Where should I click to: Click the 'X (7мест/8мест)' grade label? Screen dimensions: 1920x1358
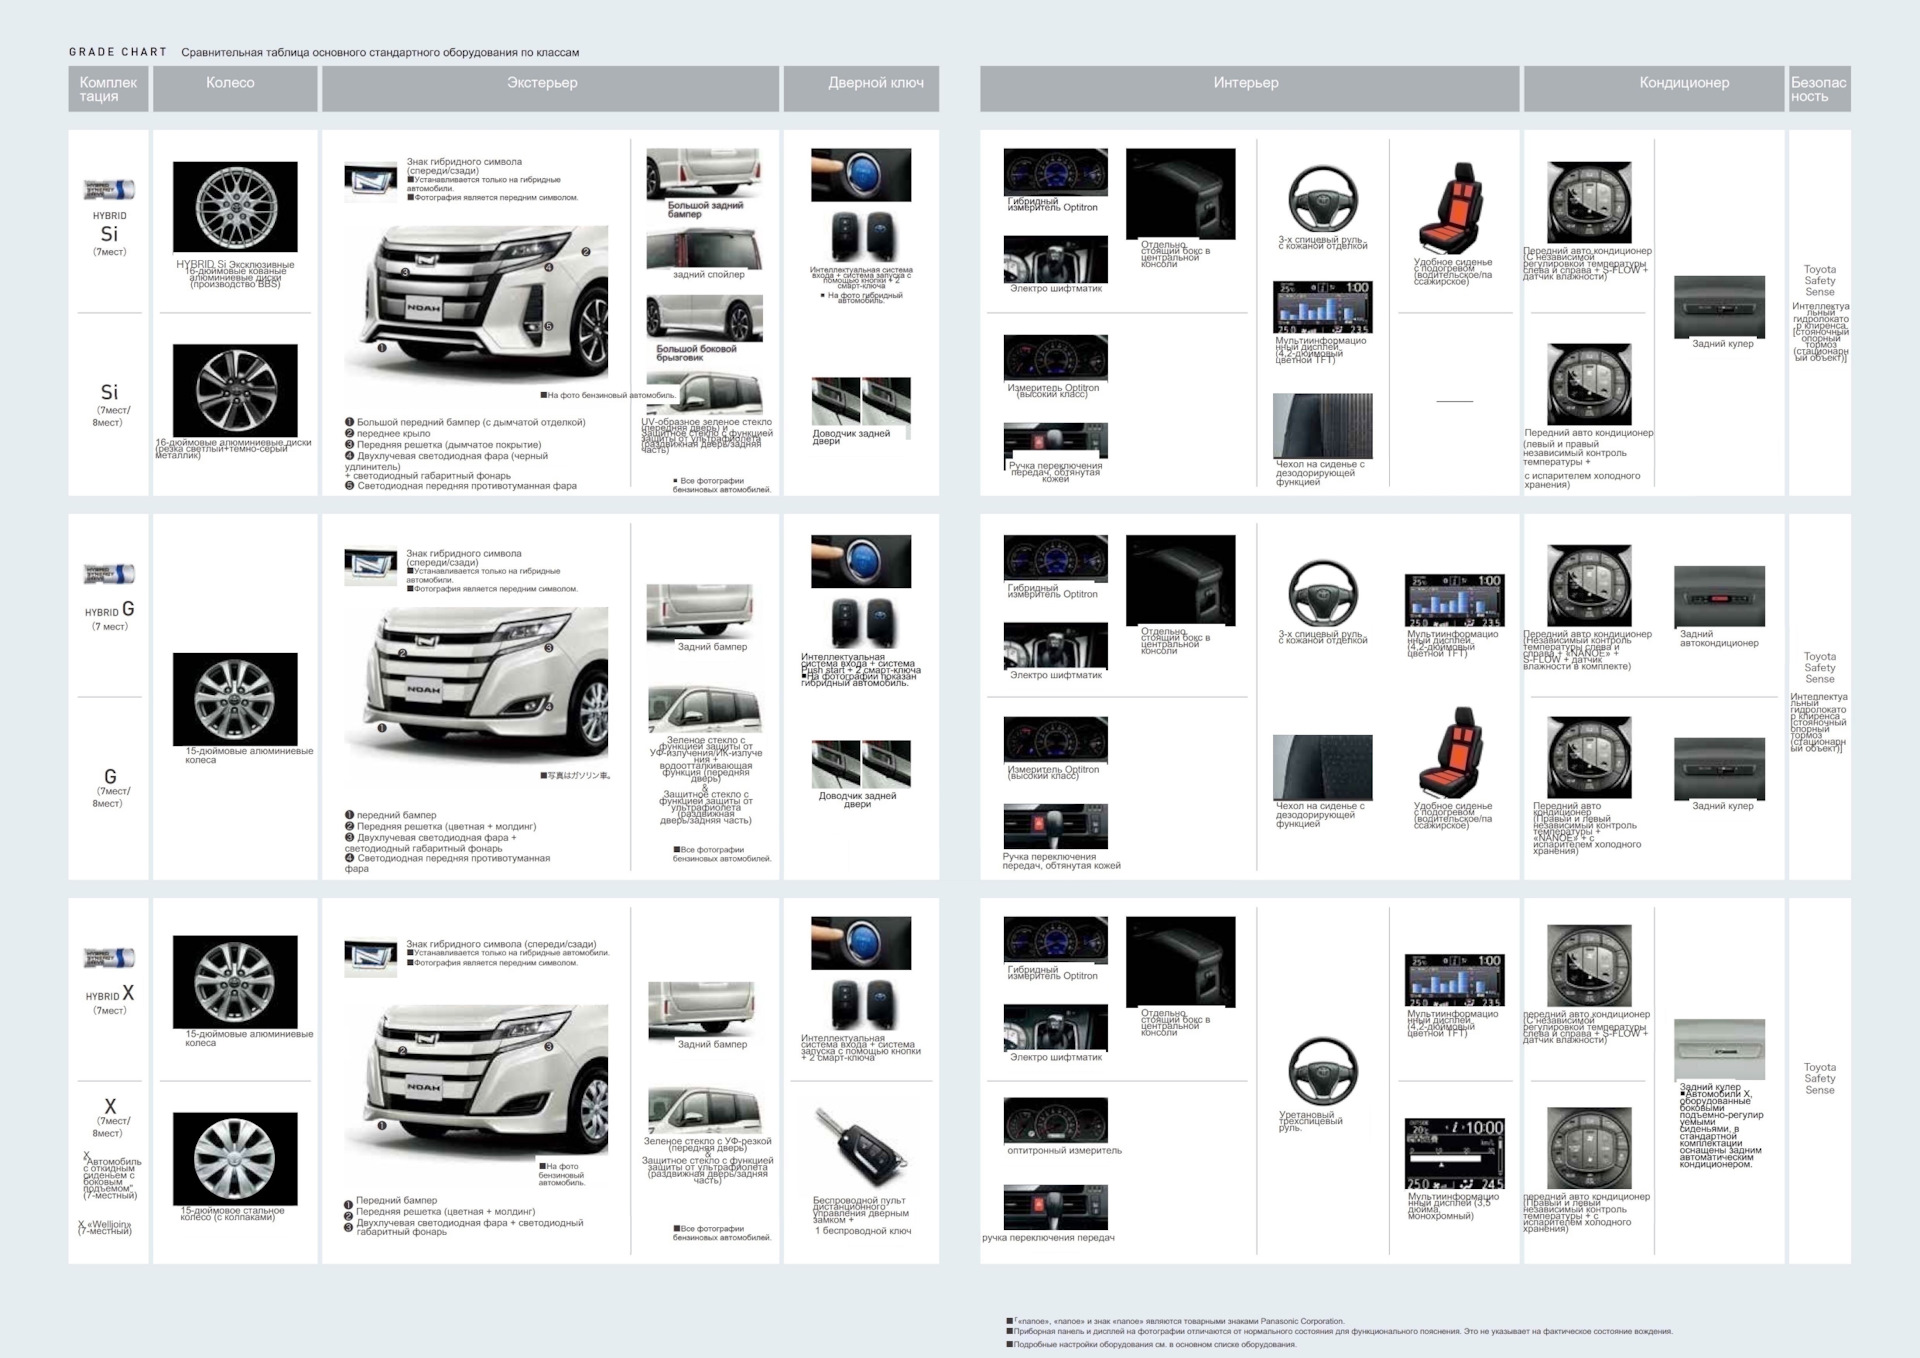pyautogui.click(x=110, y=1116)
